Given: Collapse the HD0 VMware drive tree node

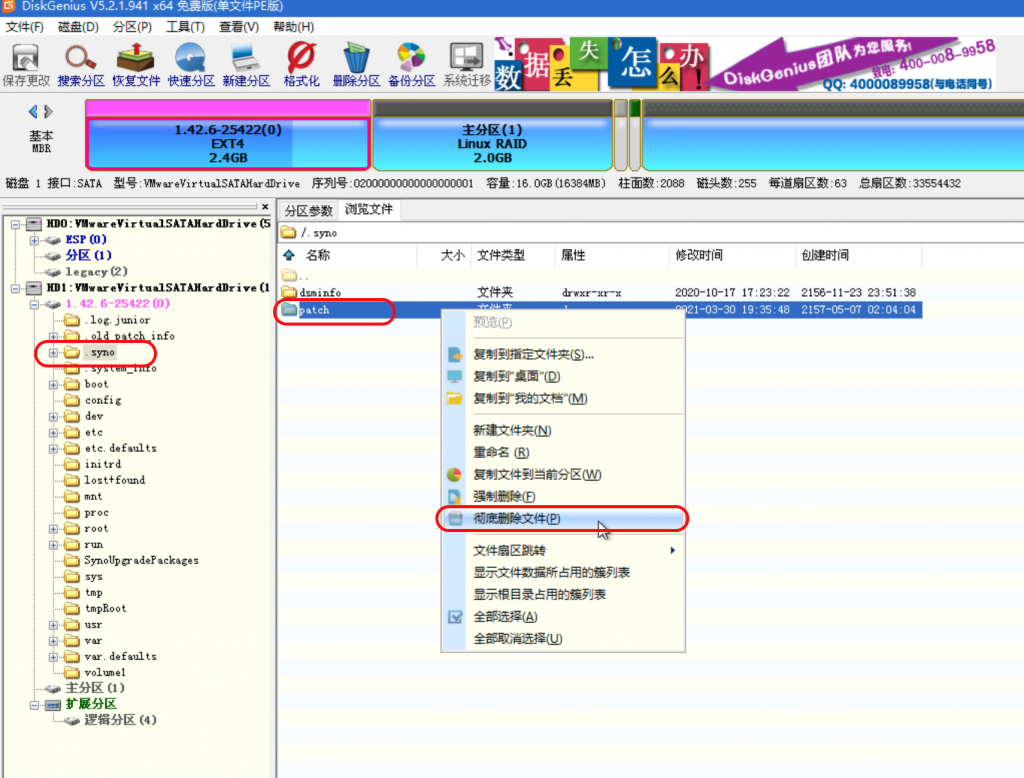Looking at the screenshot, I should coord(15,224).
